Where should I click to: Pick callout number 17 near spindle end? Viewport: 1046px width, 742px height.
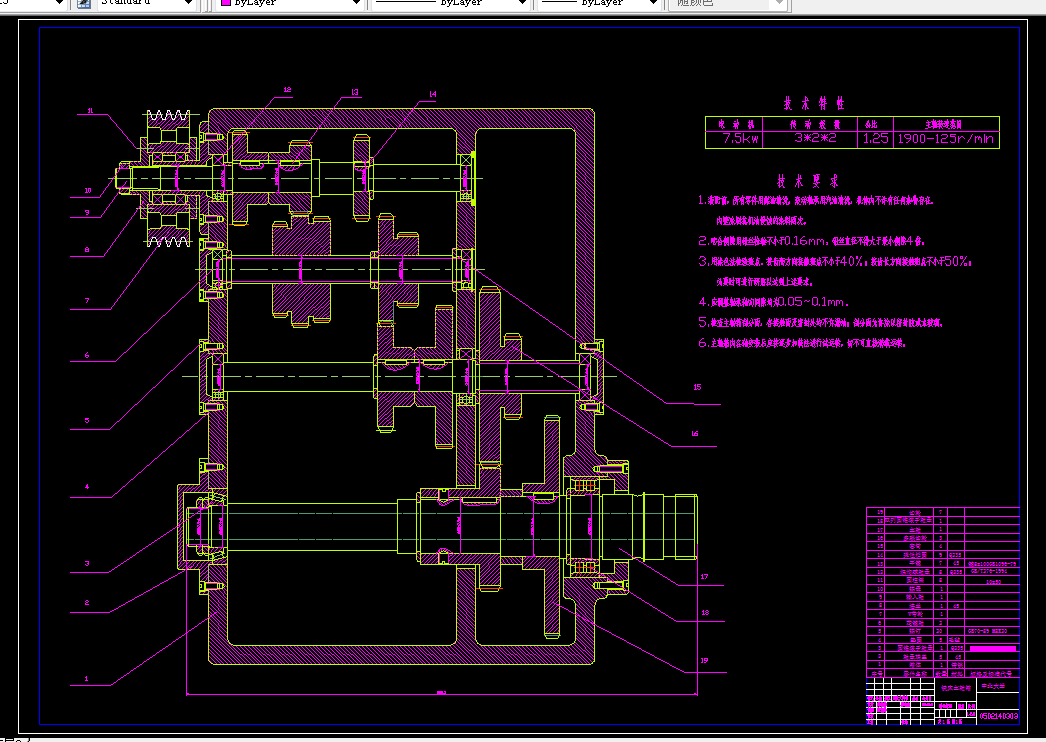coord(704,577)
